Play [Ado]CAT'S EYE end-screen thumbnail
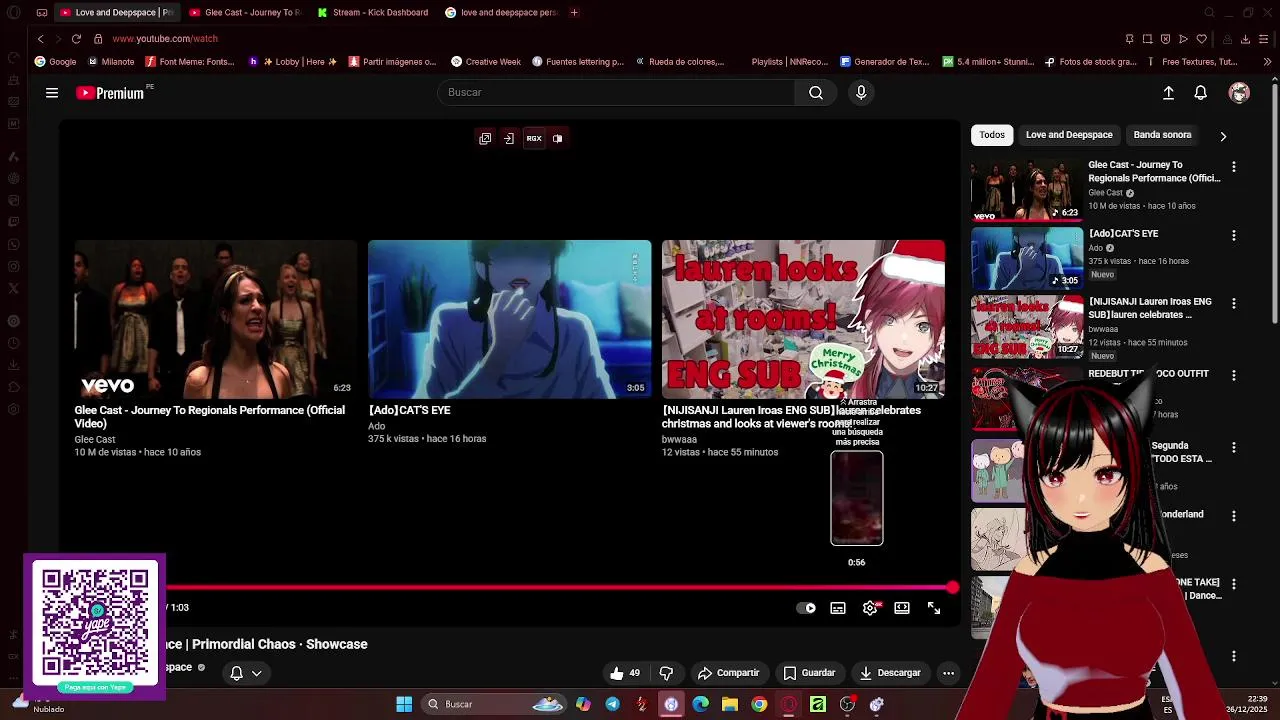 [x=509, y=319]
